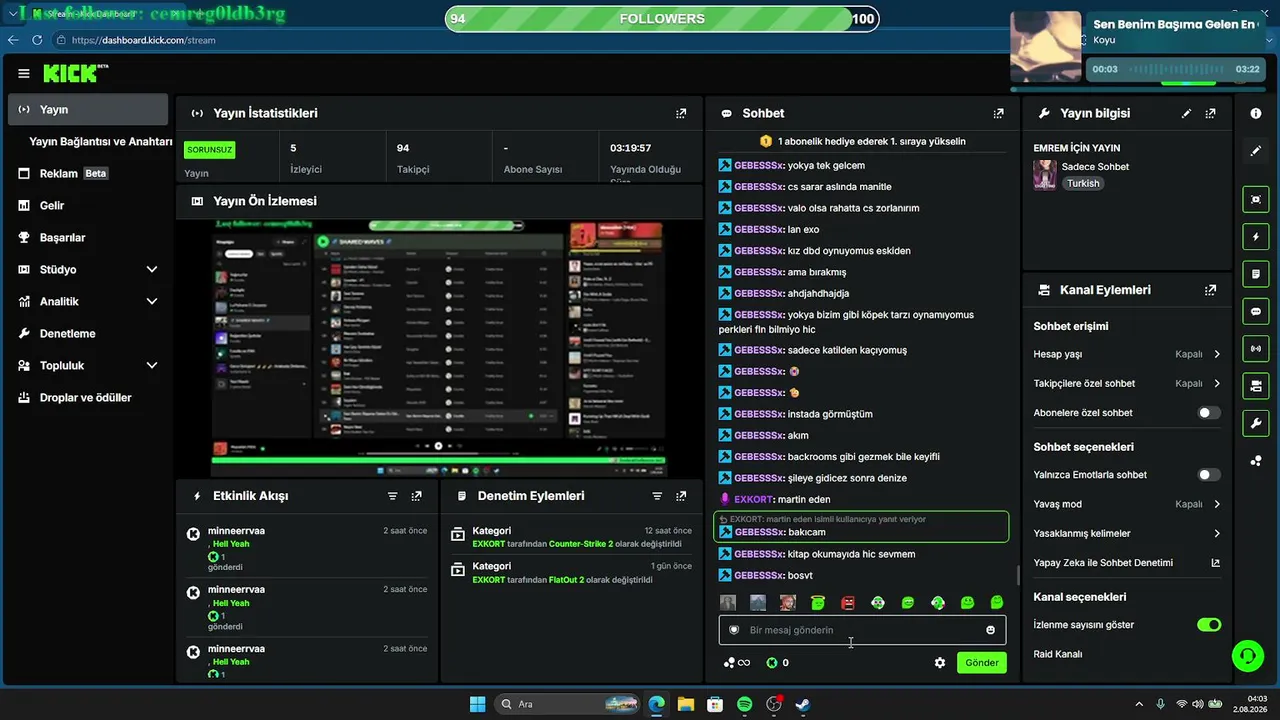
Task: Click the Turkish language tag
Action: (x=1083, y=184)
